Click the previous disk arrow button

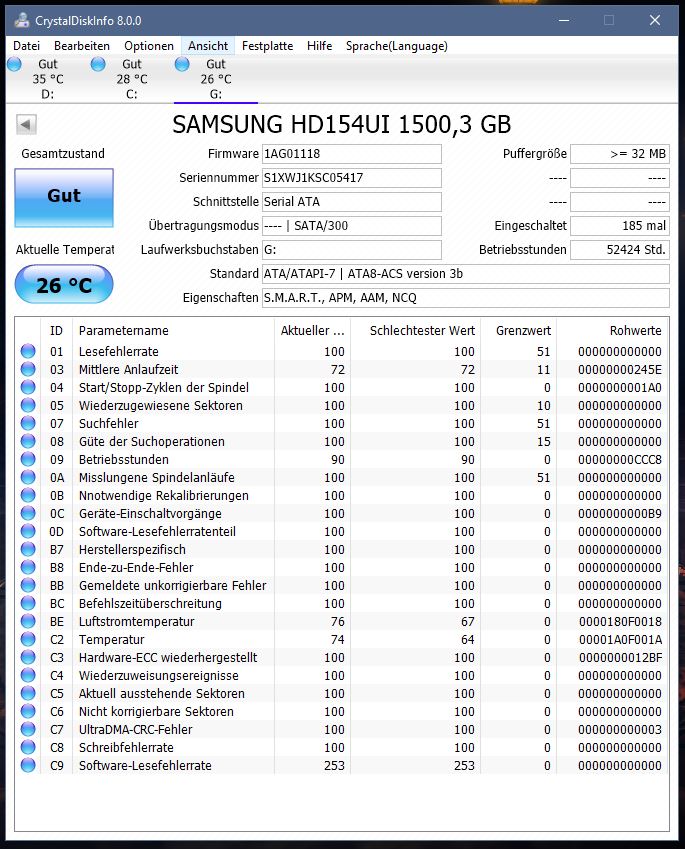[x=26, y=125]
